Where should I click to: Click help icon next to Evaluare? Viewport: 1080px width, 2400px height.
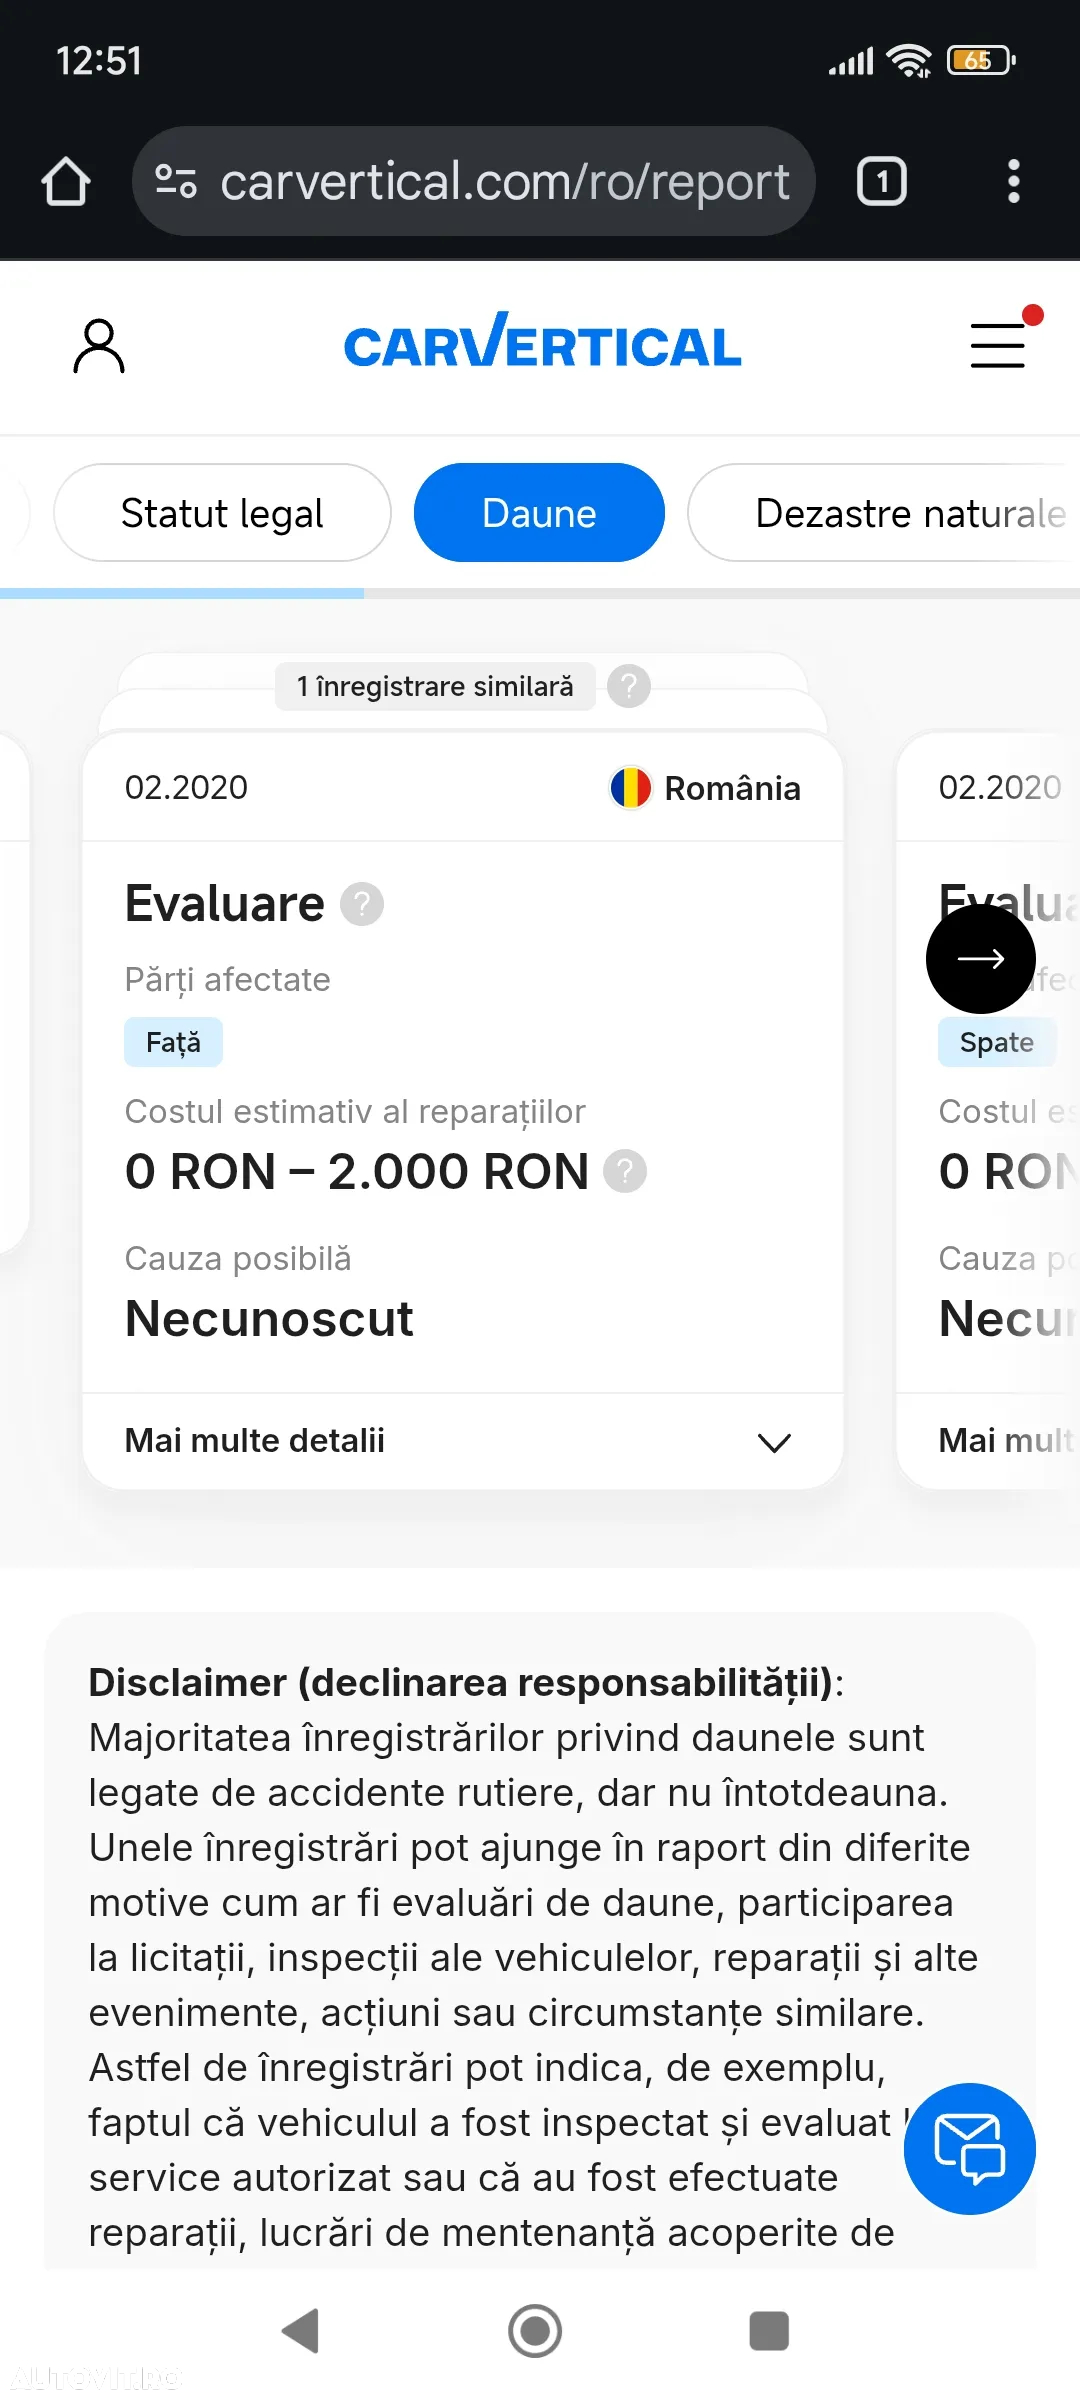pos(362,904)
